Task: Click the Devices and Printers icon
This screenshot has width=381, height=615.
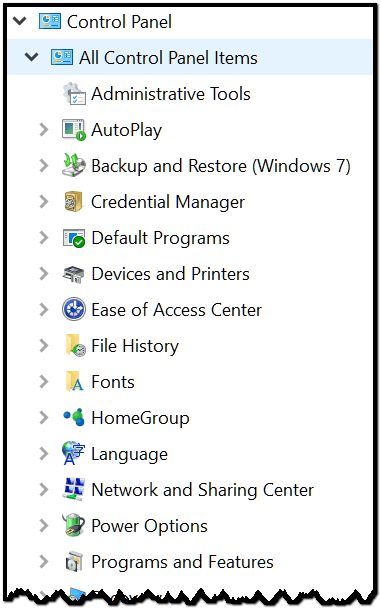Action: (x=74, y=274)
